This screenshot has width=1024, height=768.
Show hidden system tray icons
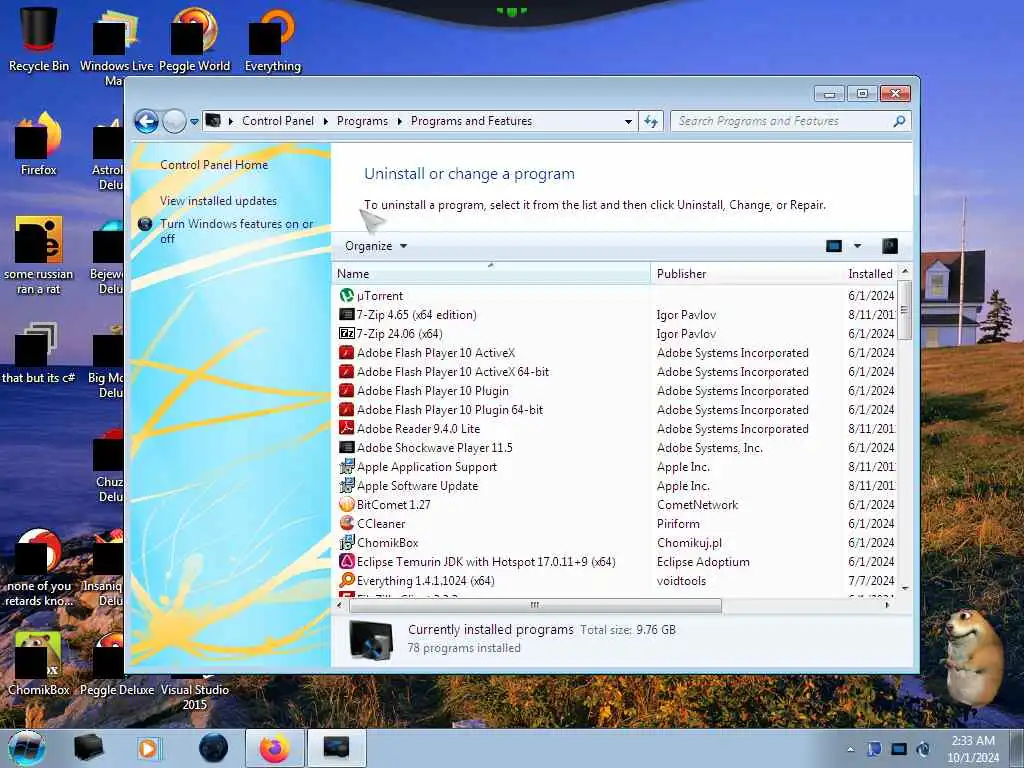[850, 749]
